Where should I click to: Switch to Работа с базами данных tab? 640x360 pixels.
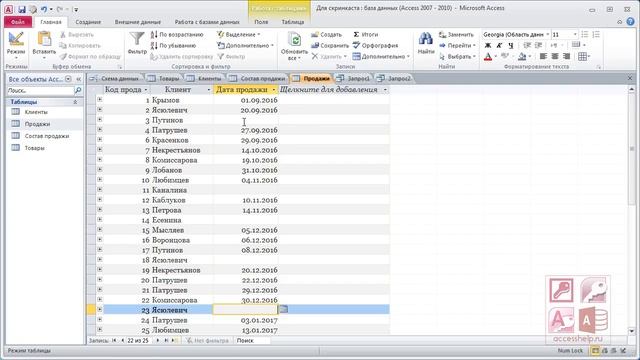(x=207, y=22)
